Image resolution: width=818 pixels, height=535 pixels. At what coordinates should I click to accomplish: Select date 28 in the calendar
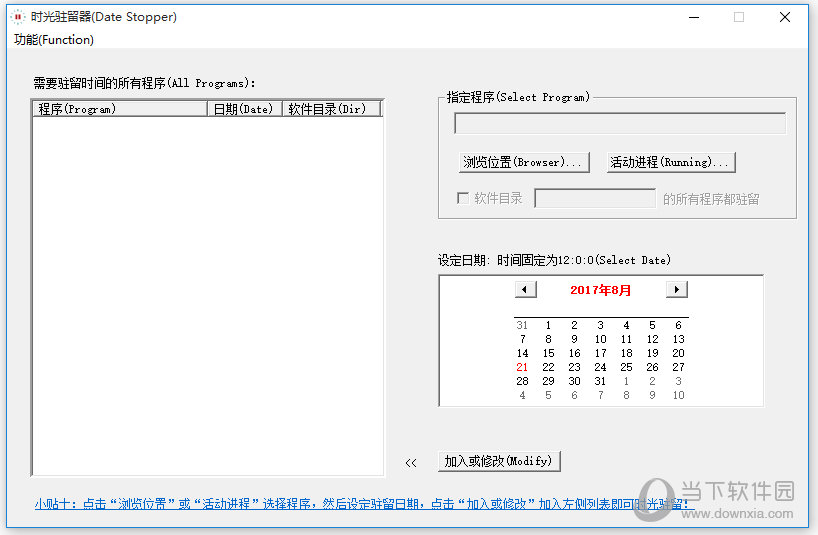[x=522, y=381]
